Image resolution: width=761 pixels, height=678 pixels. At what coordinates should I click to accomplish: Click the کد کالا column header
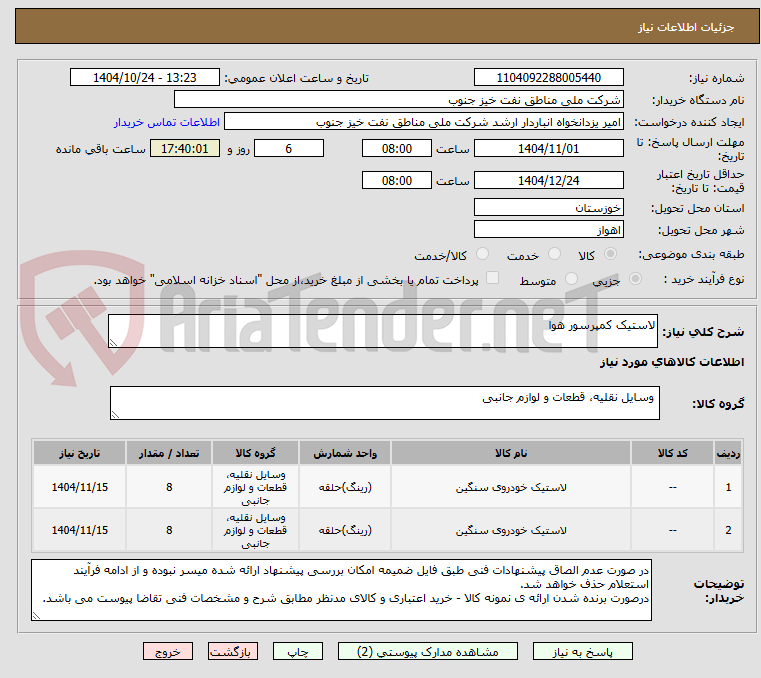(x=672, y=453)
